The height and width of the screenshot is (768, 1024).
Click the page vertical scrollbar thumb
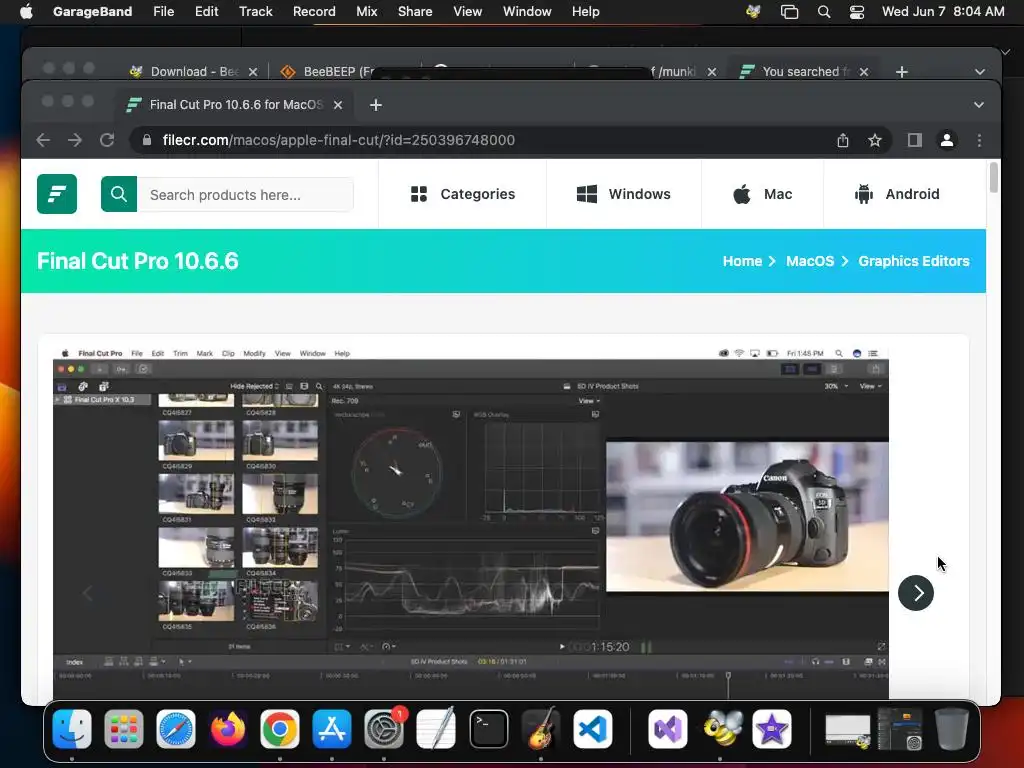click(x=993, y=178)
